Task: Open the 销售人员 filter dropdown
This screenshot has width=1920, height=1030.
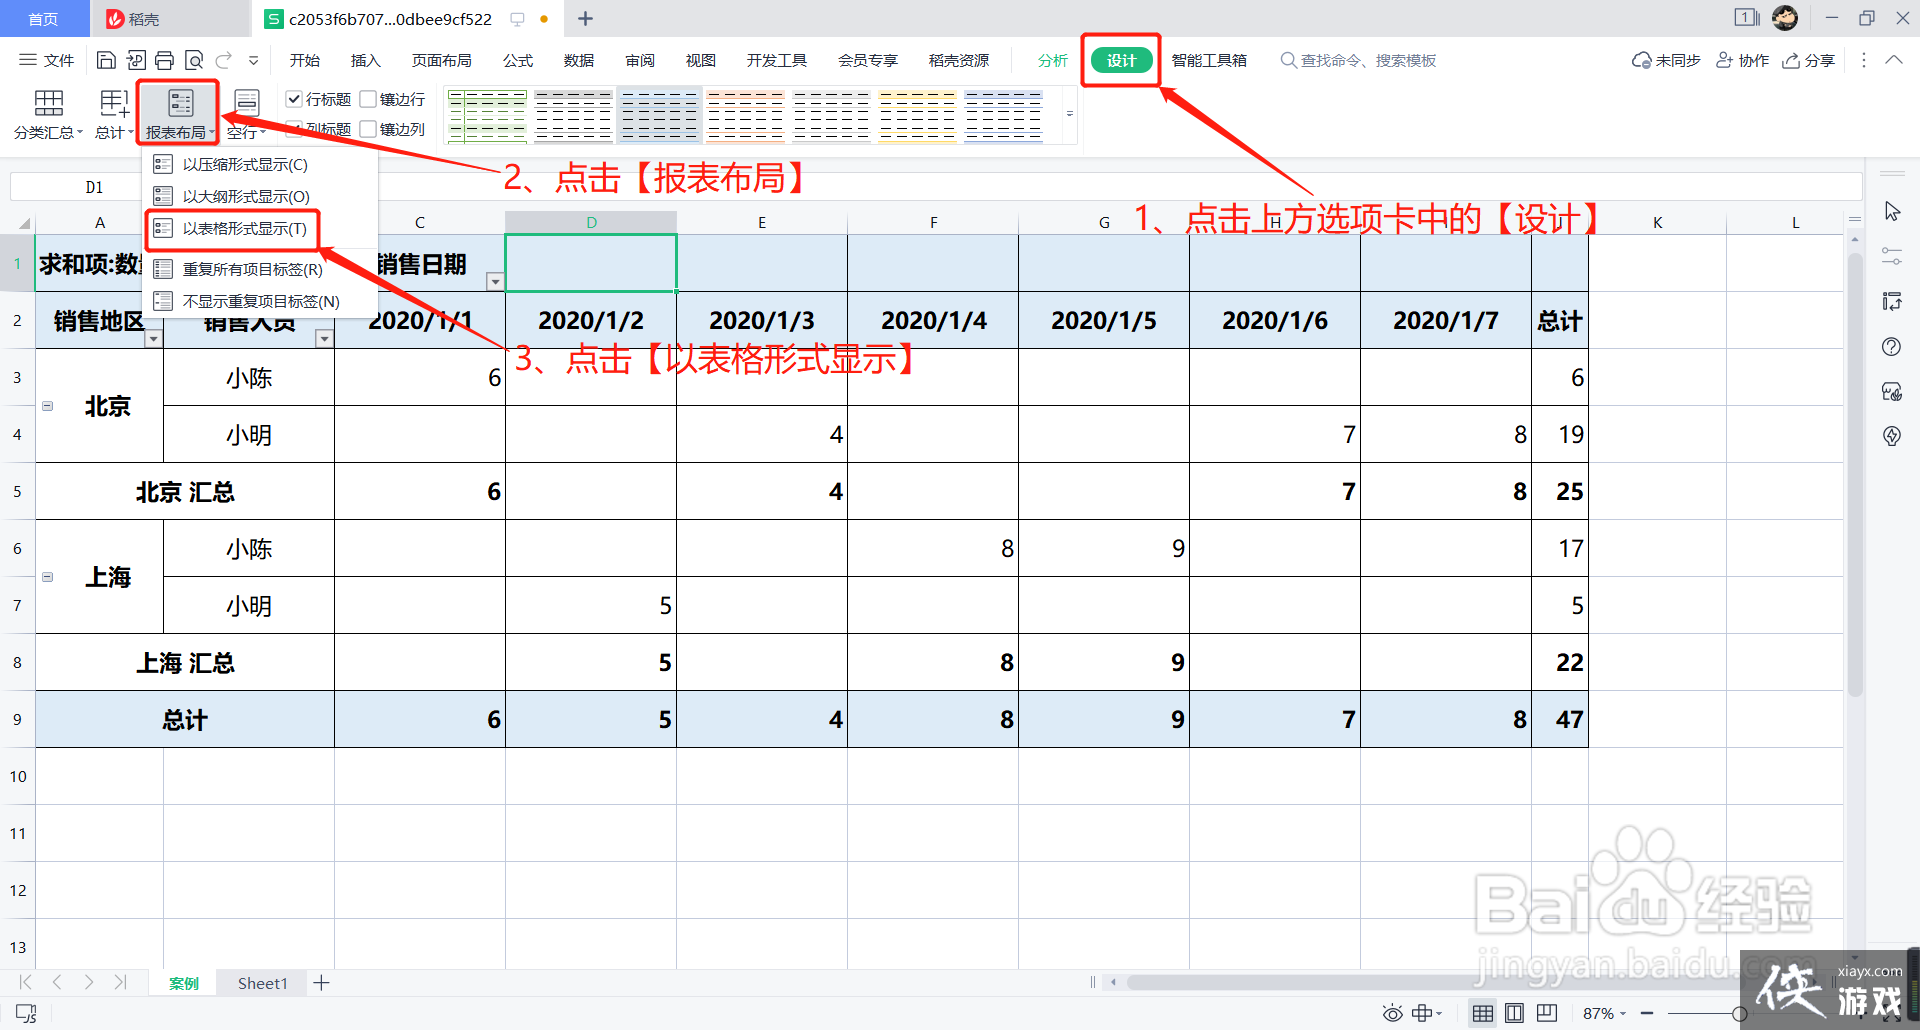Action: [324, 339]
